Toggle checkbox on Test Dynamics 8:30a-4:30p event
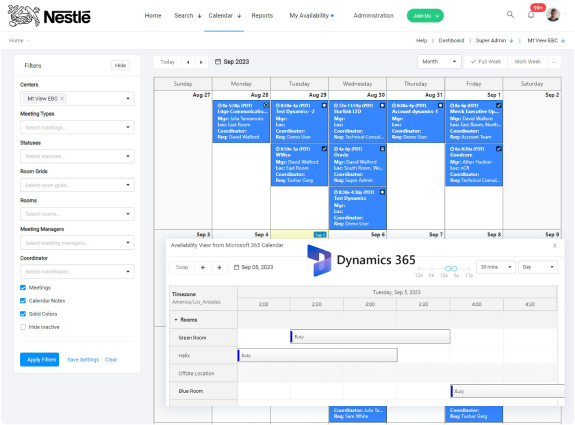This screenshot has width=575, height=425. [x=382, y=192]
